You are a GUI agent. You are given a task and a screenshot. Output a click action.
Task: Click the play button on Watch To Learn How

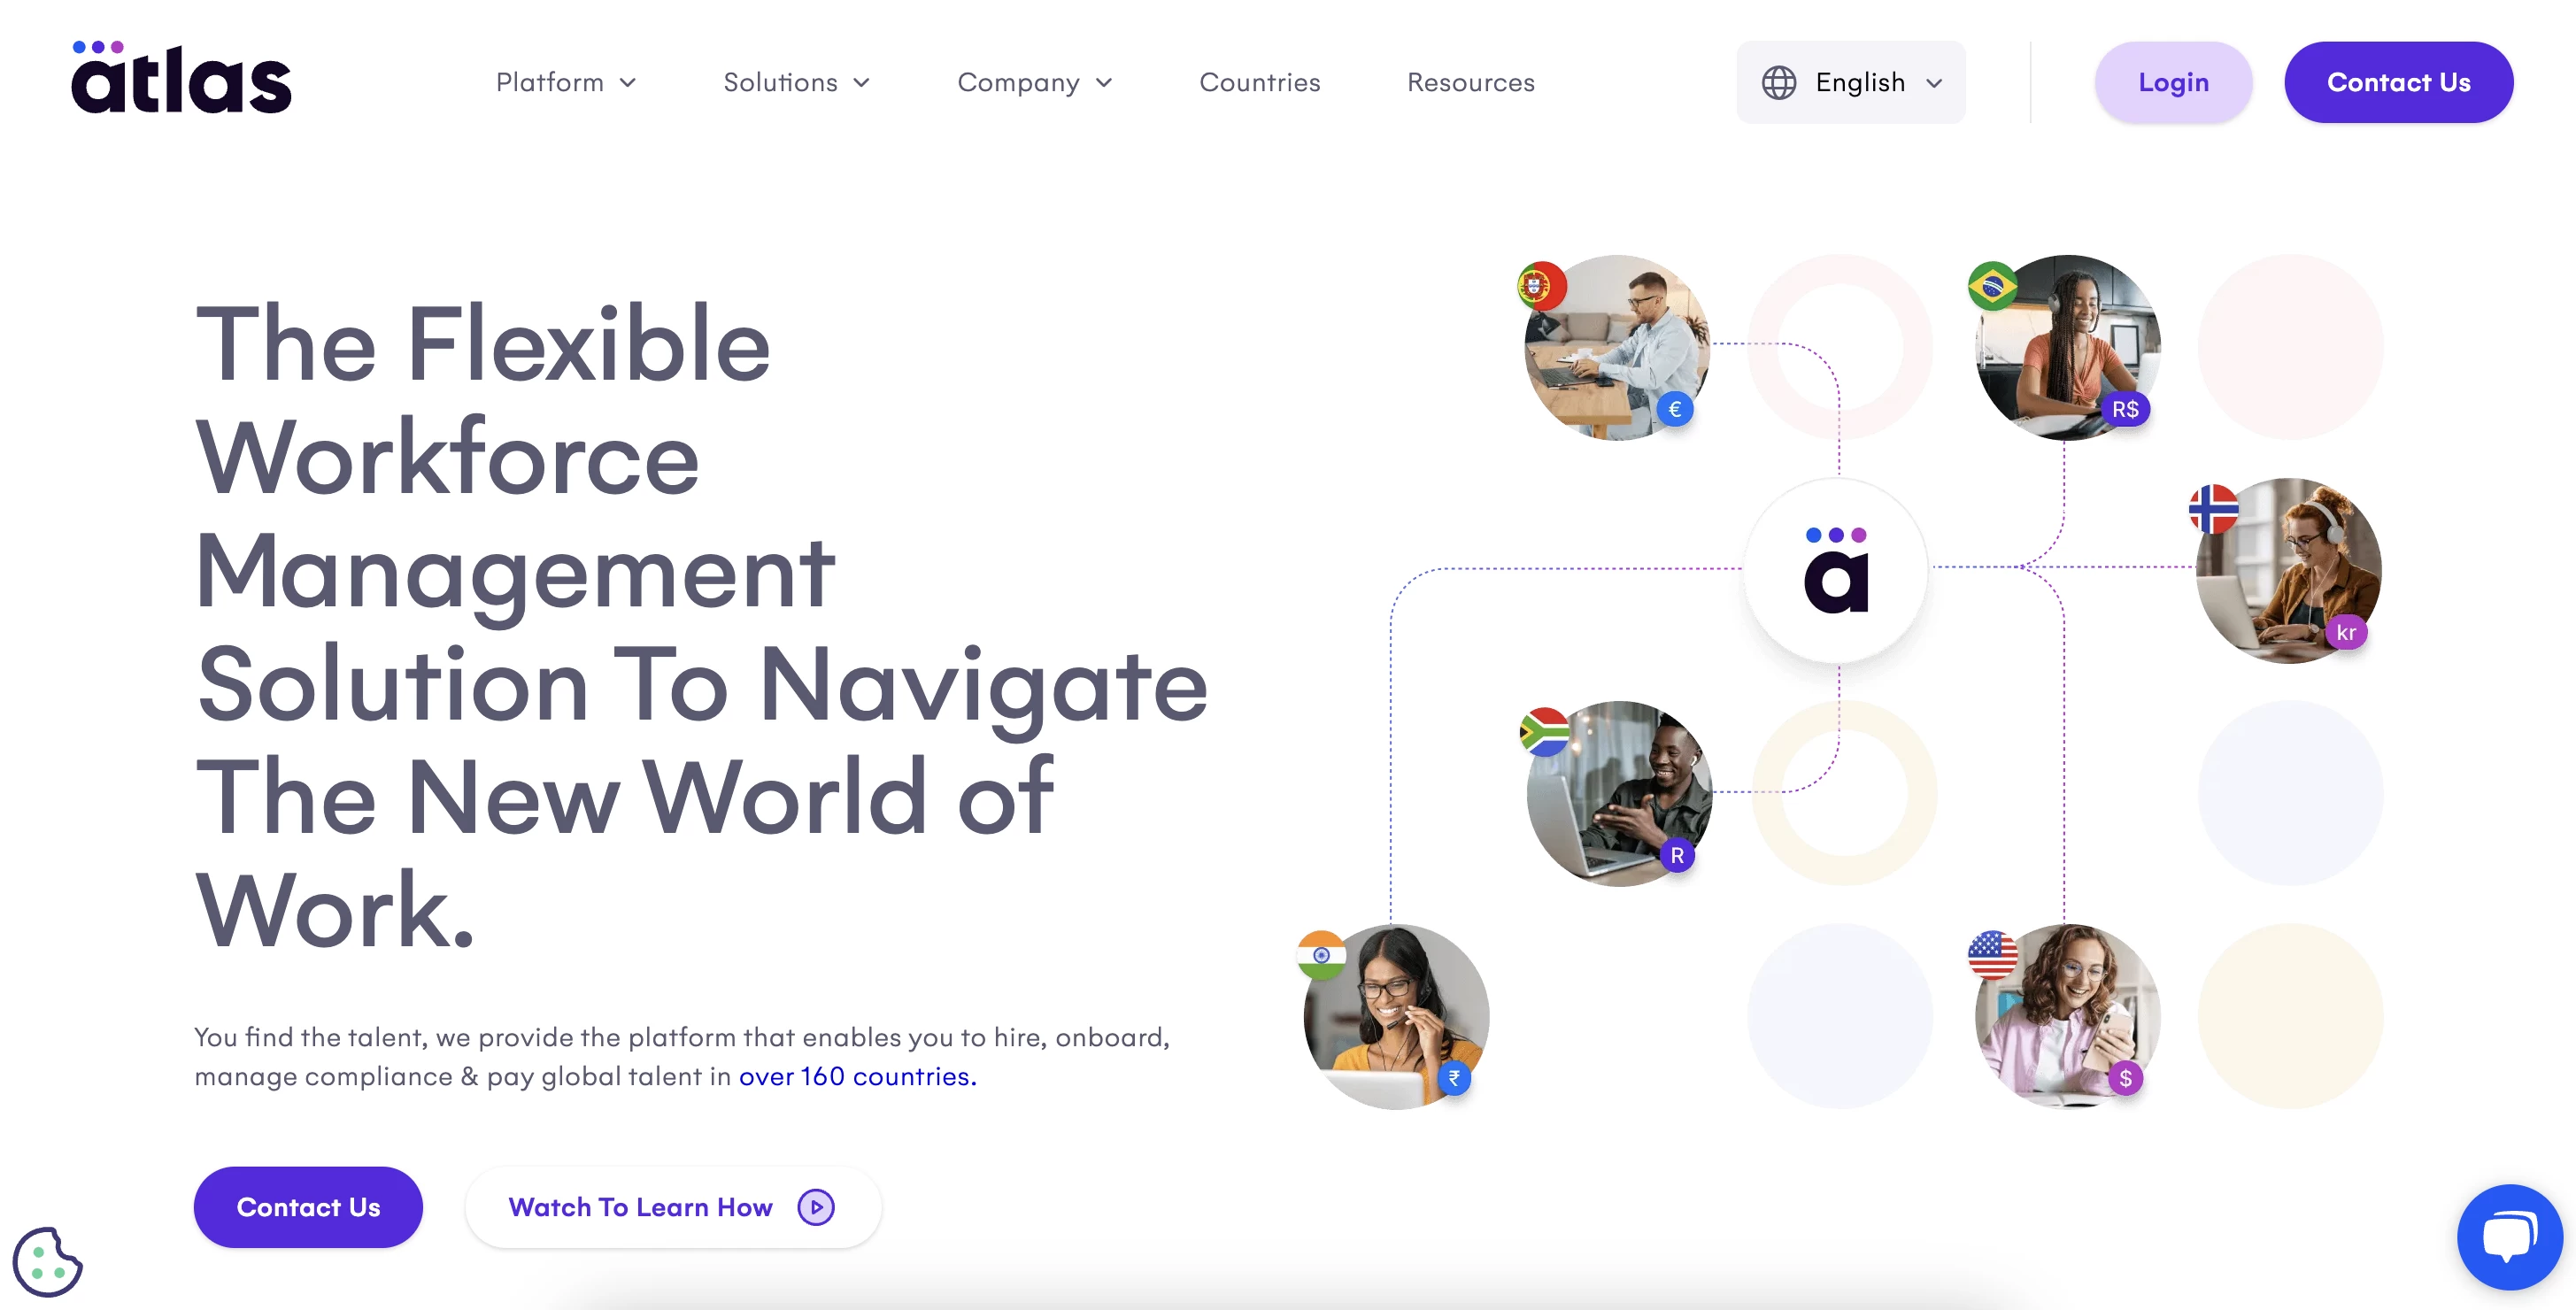pyautogui.click(x=815, y=1206)
